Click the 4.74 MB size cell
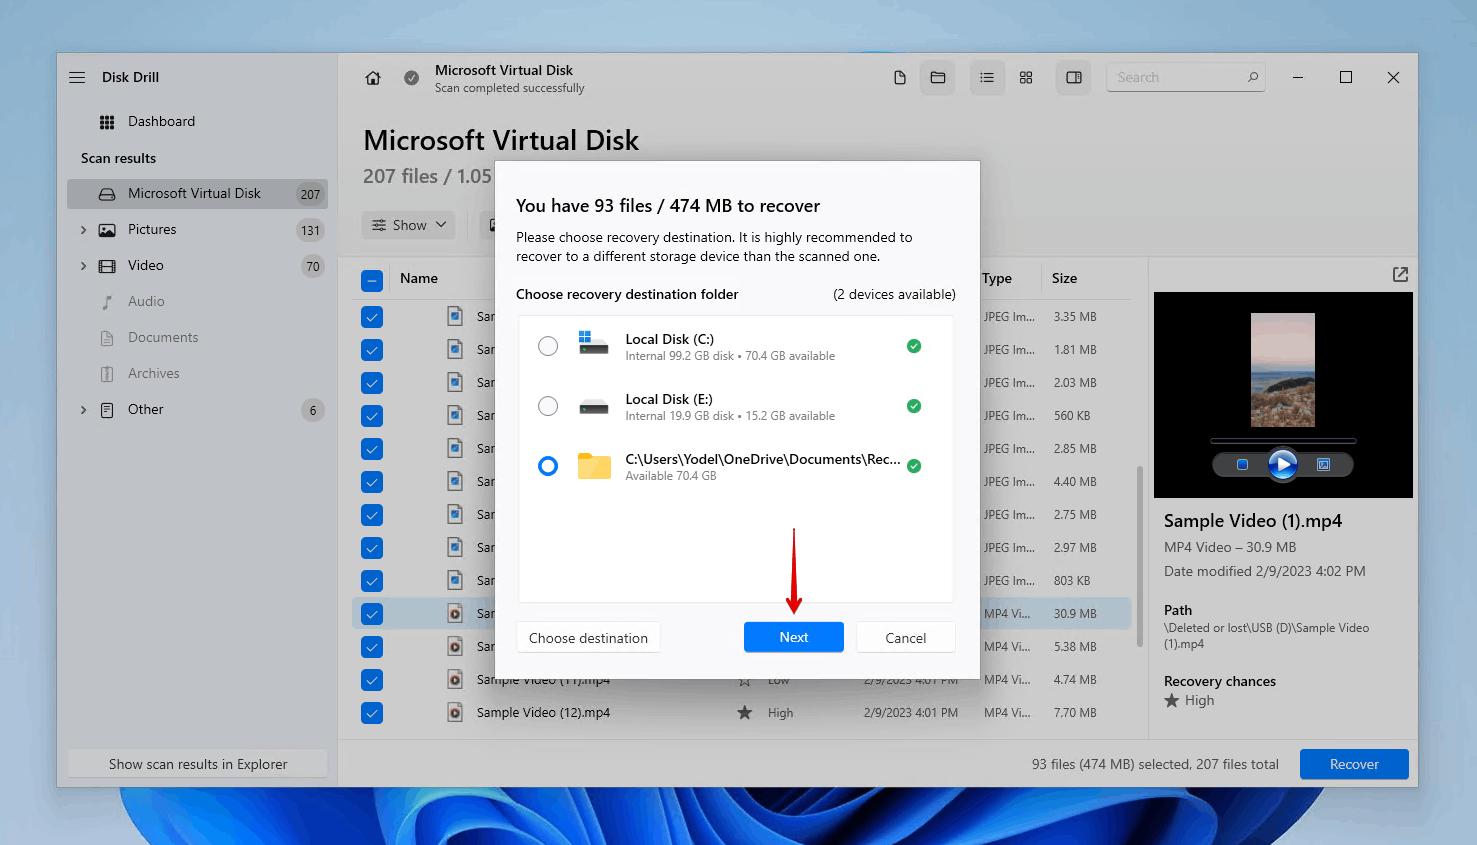 click(x=1075, y=680)
